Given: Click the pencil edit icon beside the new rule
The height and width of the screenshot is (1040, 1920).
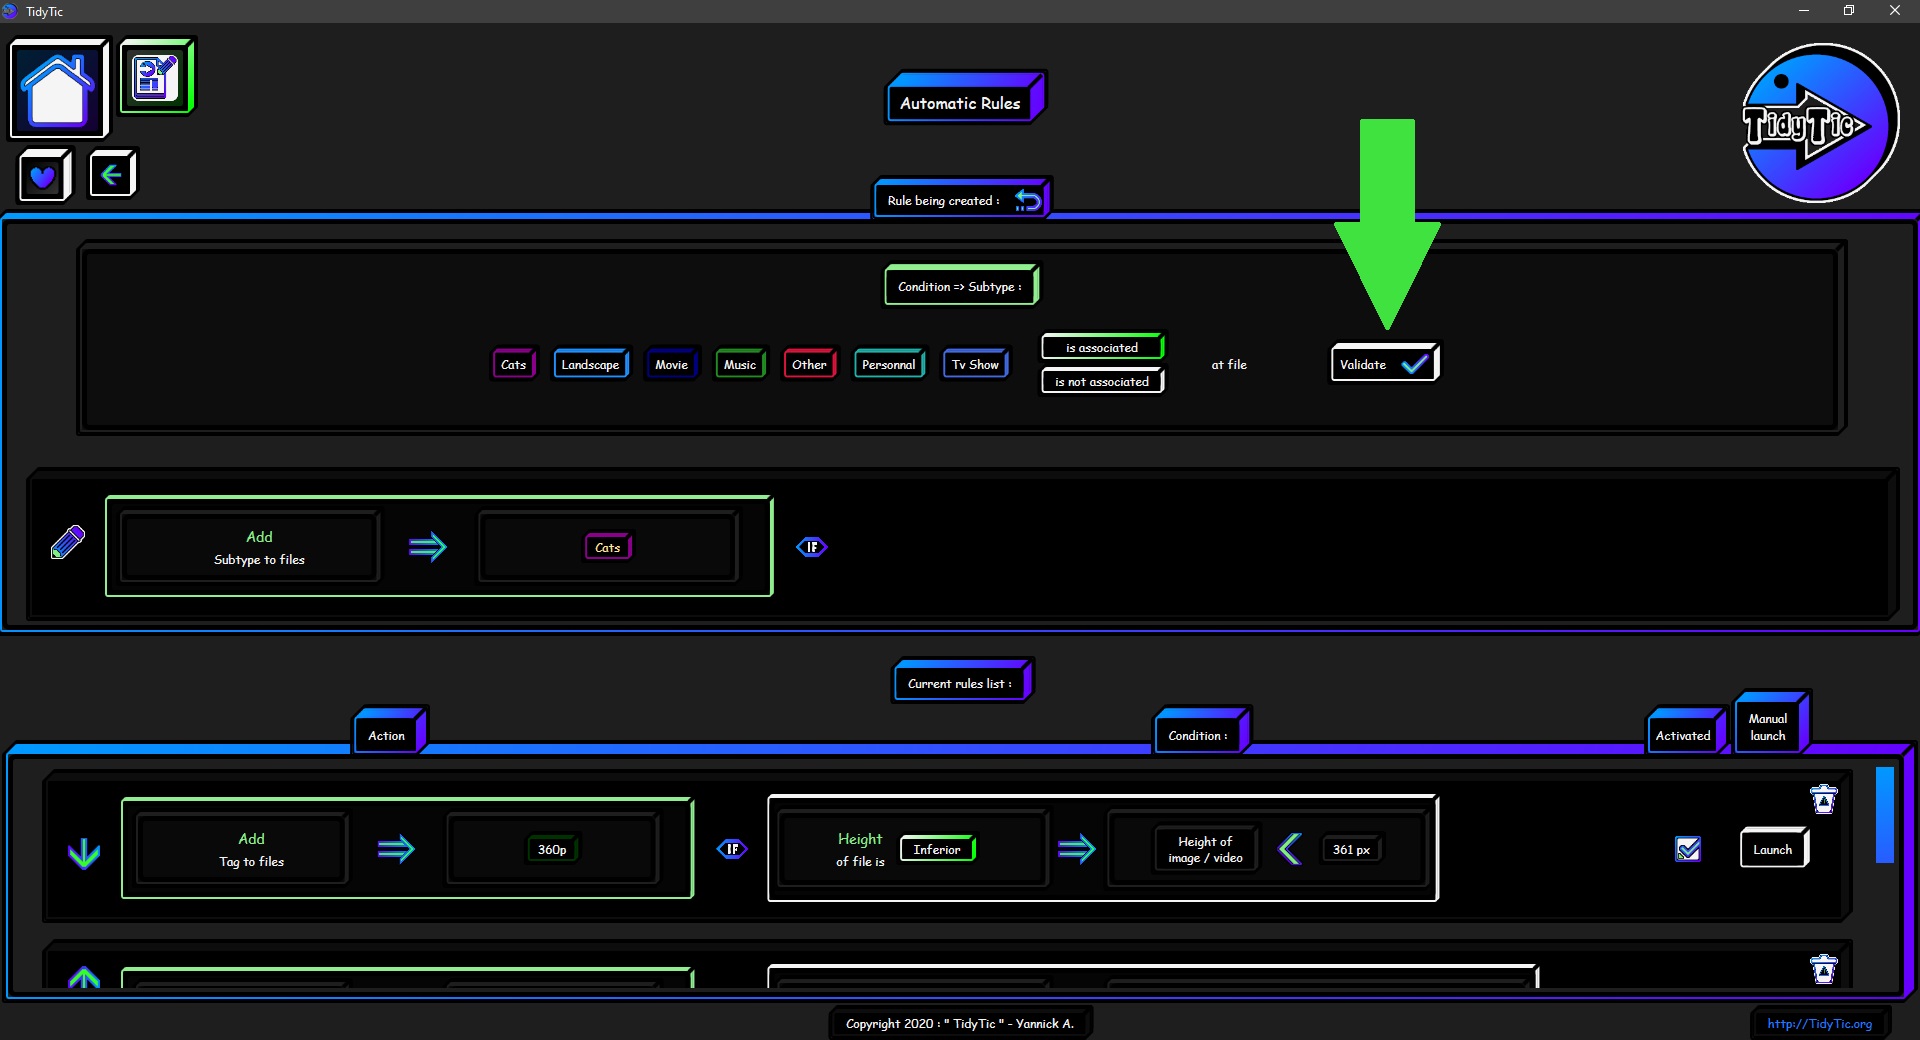Looking at the screenshot, I should 68,542.
